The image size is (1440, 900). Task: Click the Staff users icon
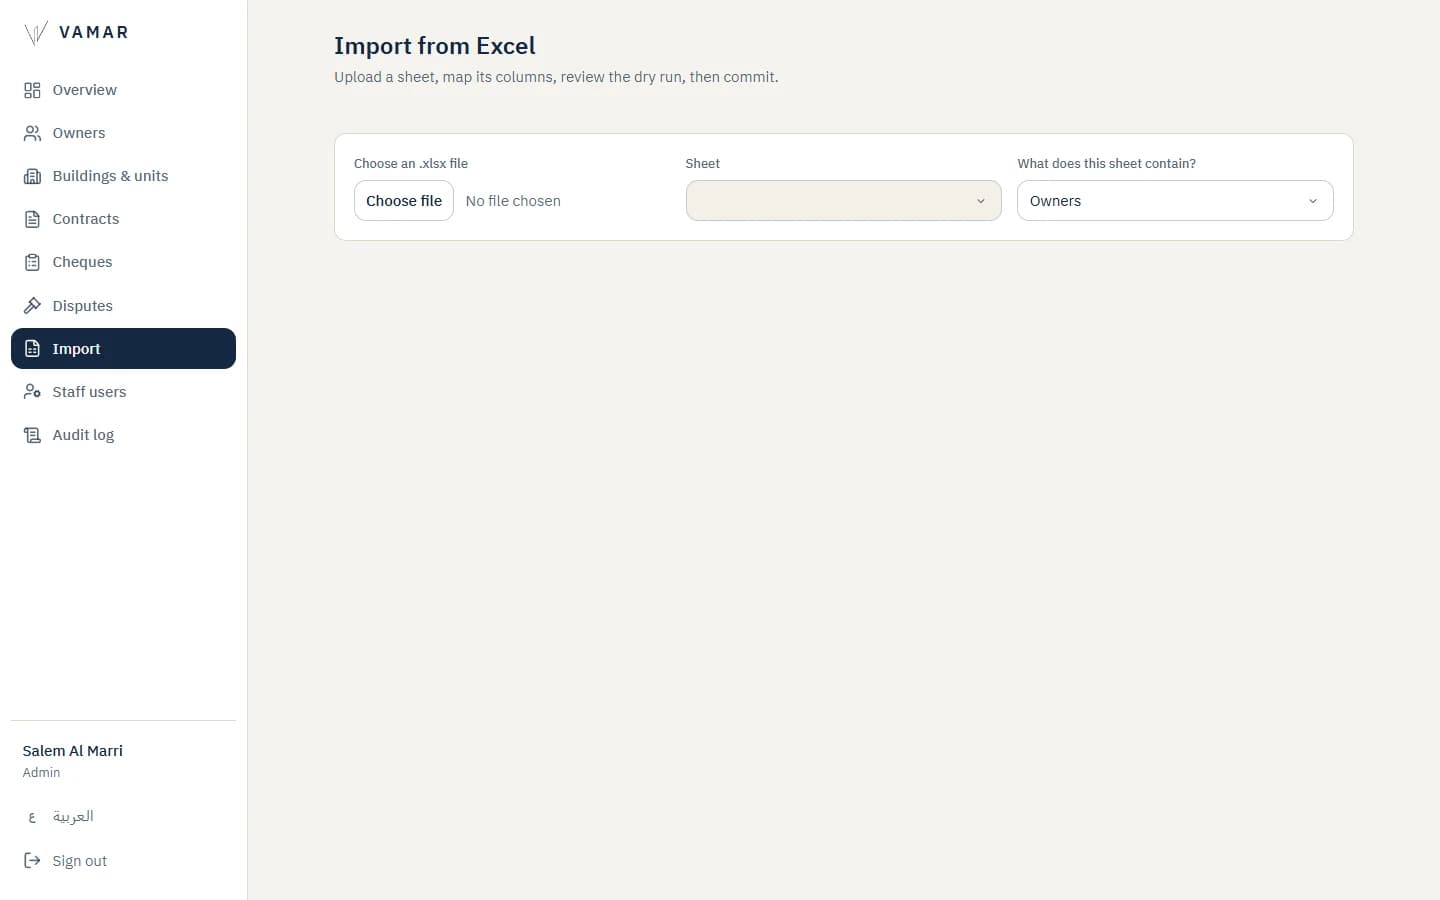pos(32,392)
